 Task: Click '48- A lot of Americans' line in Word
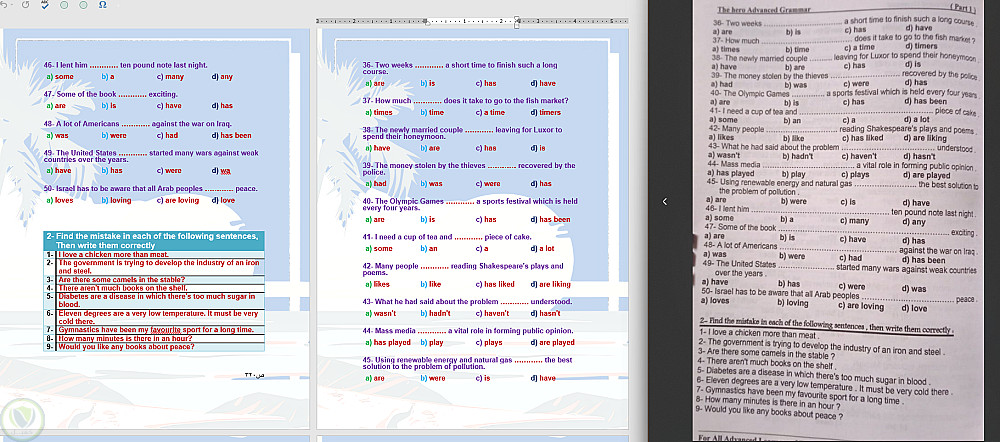138,124
